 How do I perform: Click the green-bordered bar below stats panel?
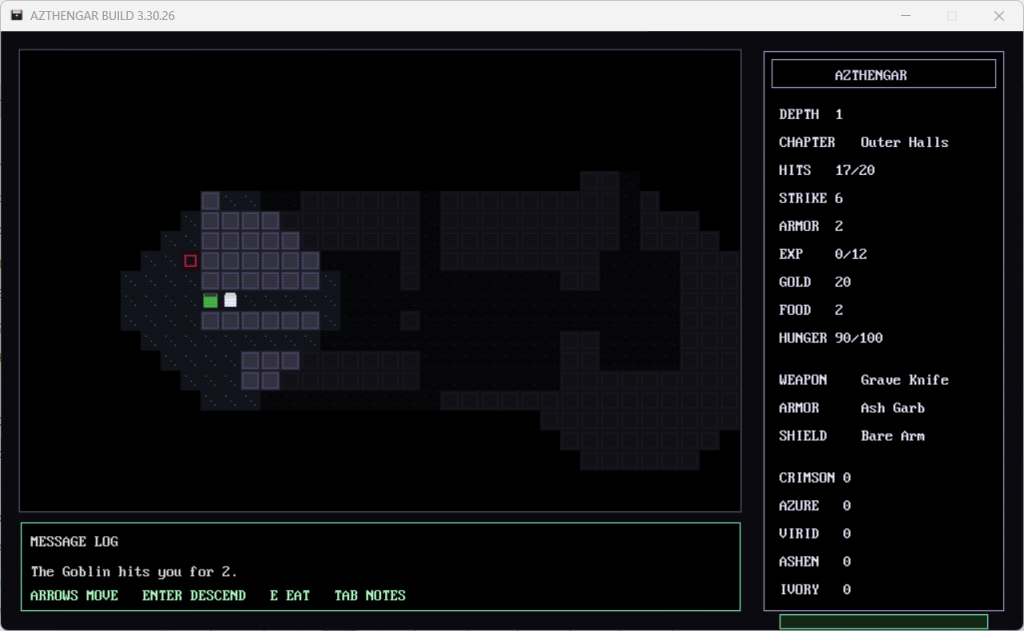(883, 622)
